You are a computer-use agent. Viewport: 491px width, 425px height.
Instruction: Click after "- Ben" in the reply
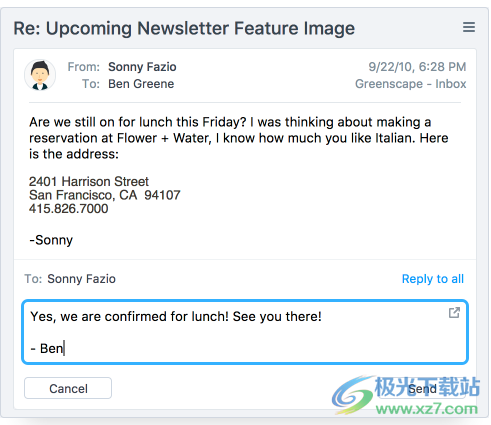(x=64, y=349)
